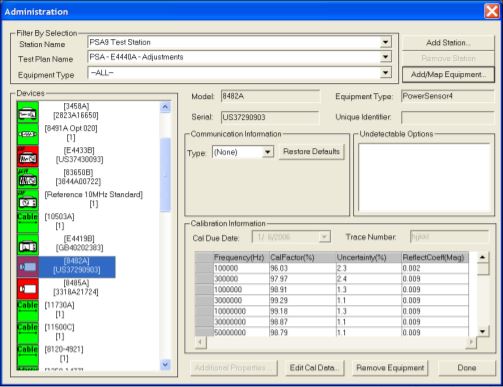
Task: Click Restore Defaults button
Action: [311, 152]
